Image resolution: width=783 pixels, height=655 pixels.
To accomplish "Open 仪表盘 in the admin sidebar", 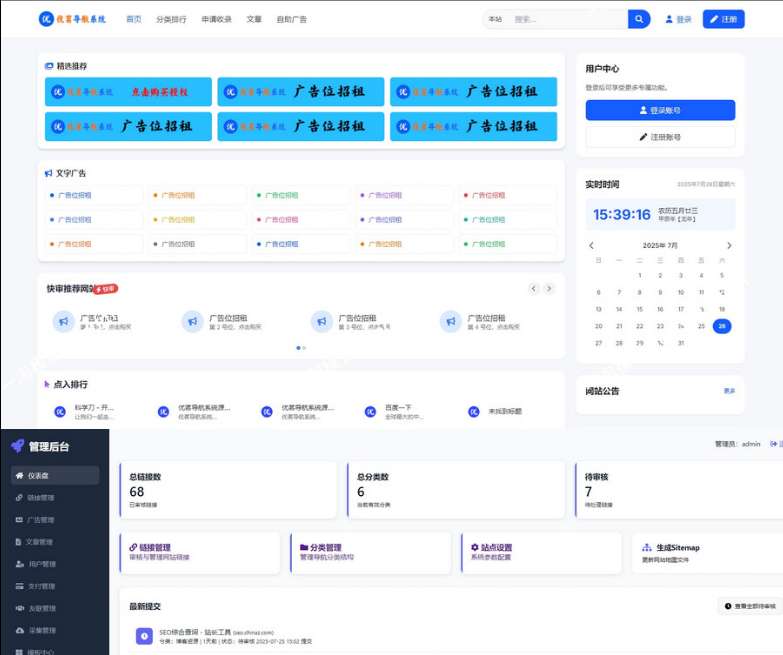I will pyautogui.click(x=55, y=475).
